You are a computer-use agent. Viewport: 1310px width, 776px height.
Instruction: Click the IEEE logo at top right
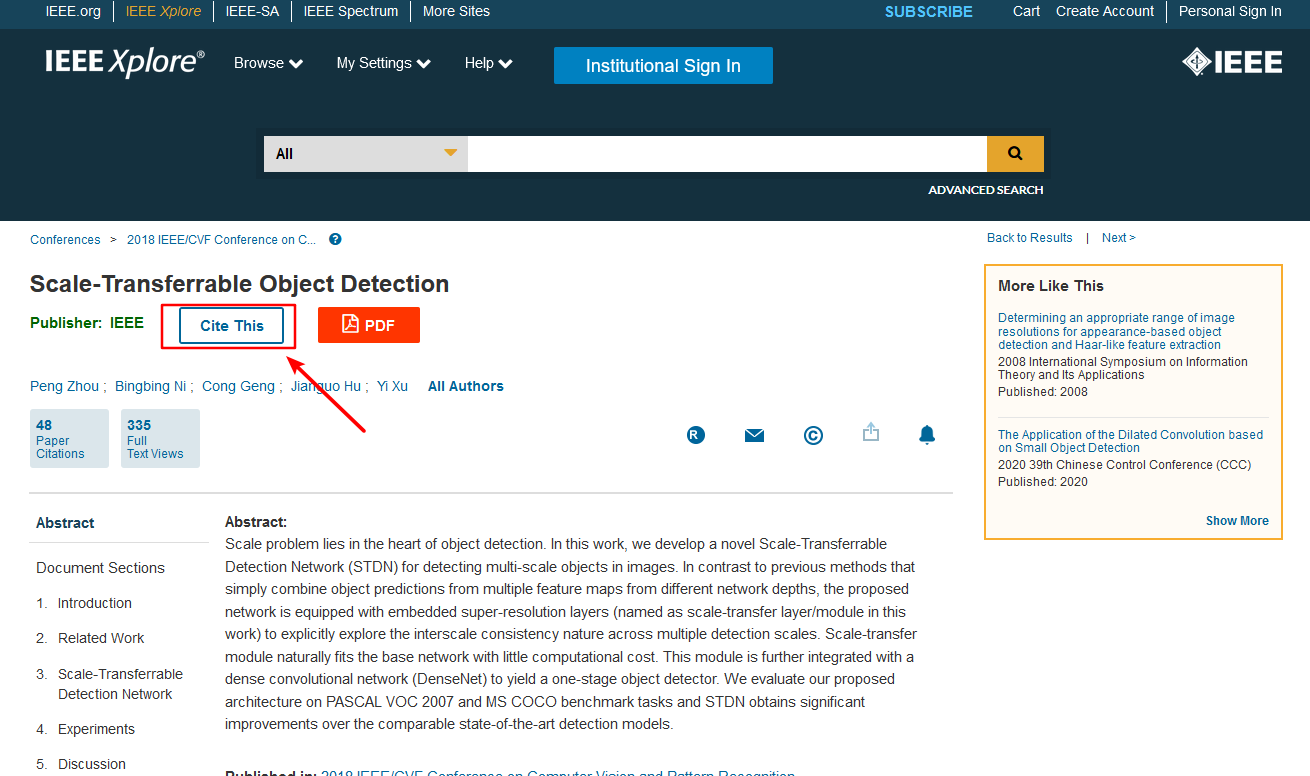1232,63
